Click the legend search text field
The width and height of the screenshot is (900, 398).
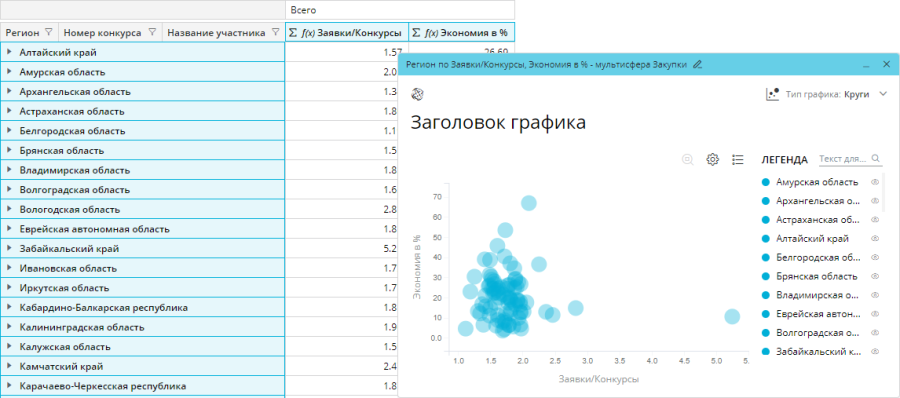point(844,159)
